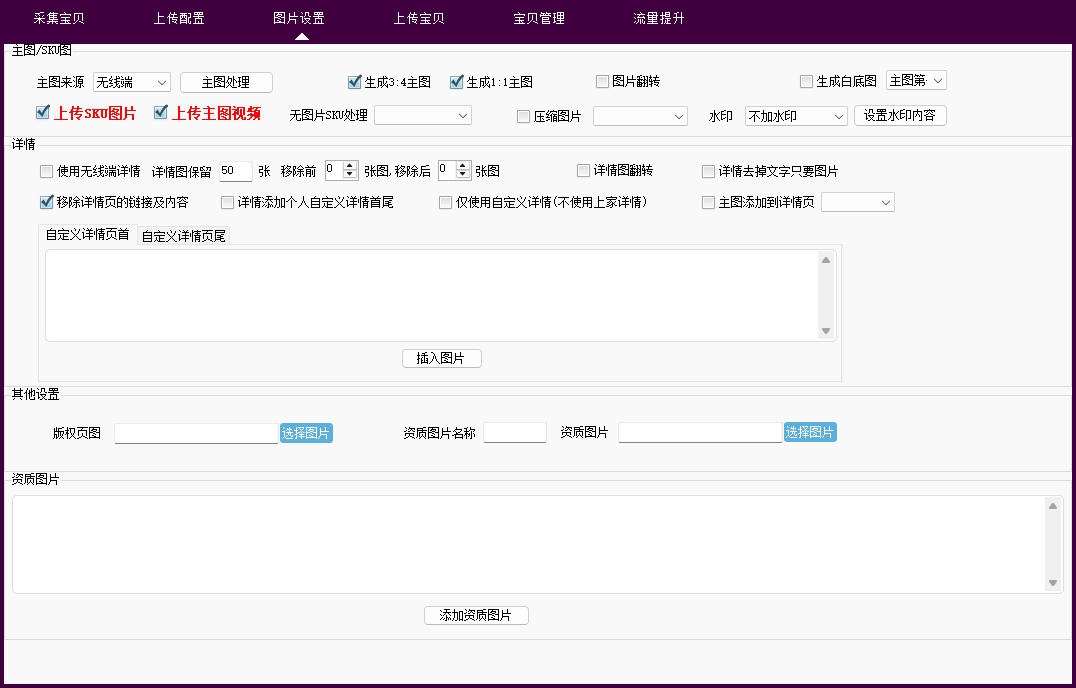Click the 资质图片 path input field
This screenshot has height=688, width=1076.
701,433
